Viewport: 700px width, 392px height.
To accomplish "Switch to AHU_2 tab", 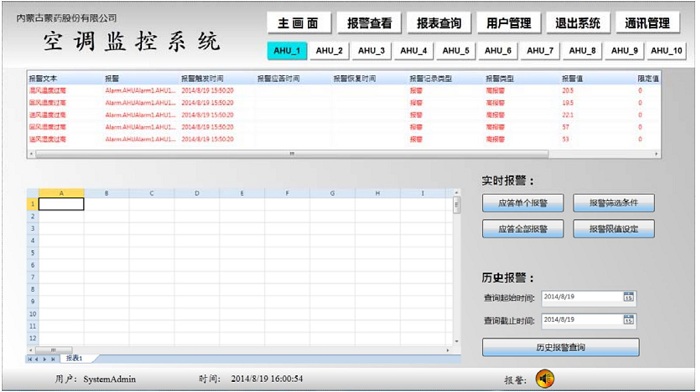I will (329, 51).
